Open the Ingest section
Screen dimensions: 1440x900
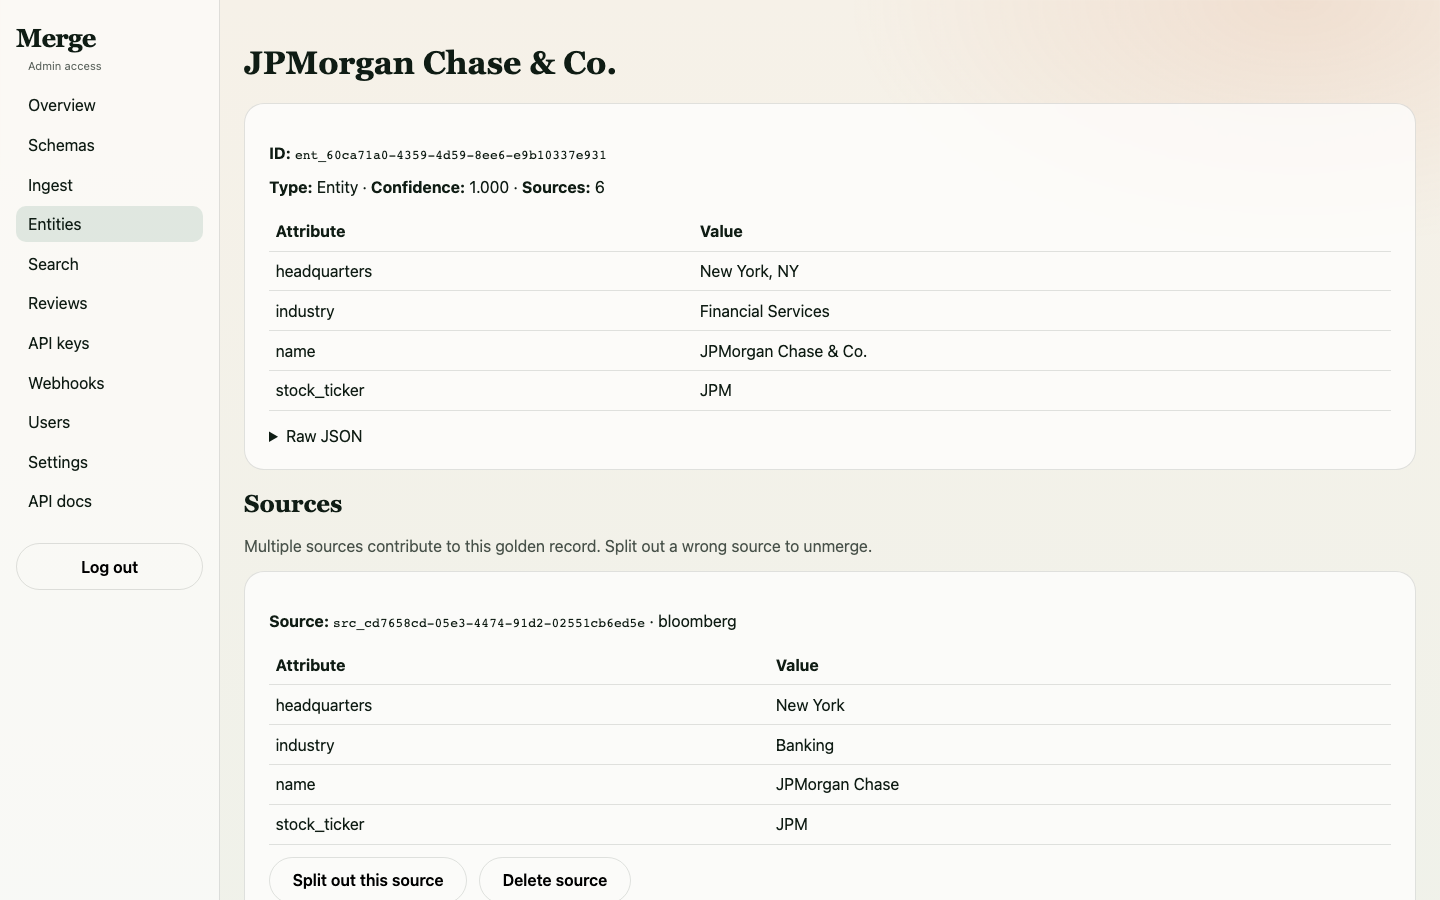109,185
